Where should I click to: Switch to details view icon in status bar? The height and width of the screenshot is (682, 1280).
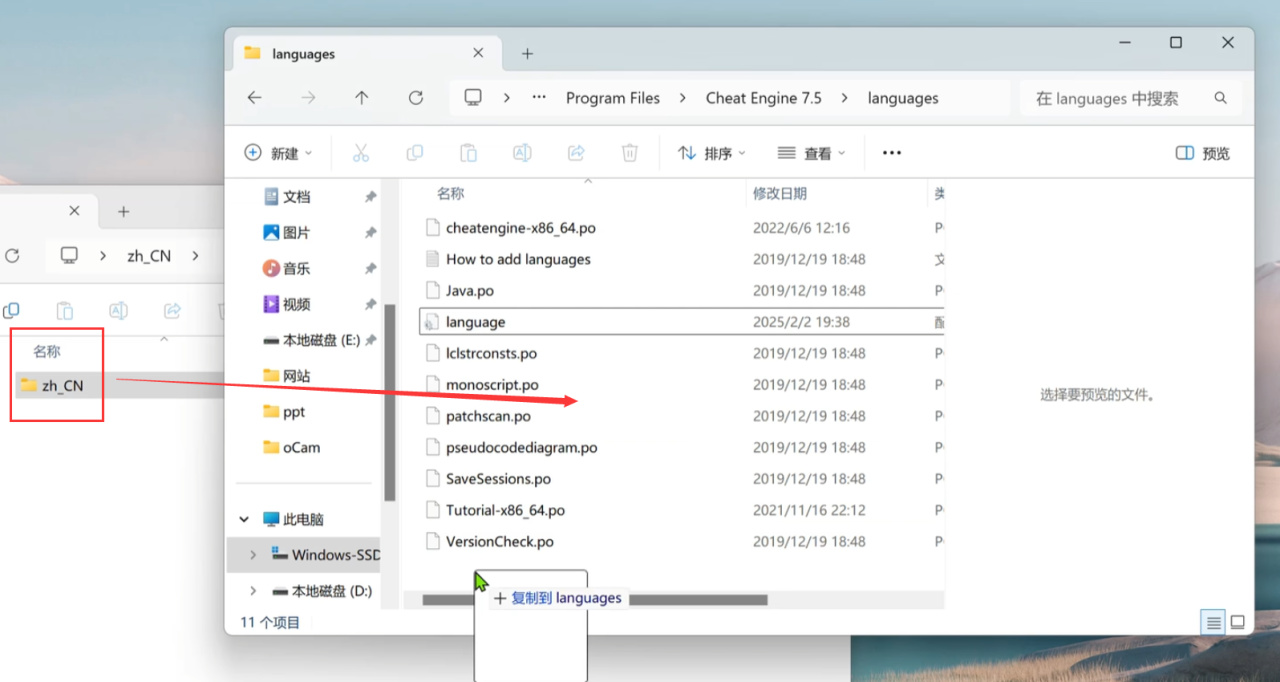(1213, 622)
